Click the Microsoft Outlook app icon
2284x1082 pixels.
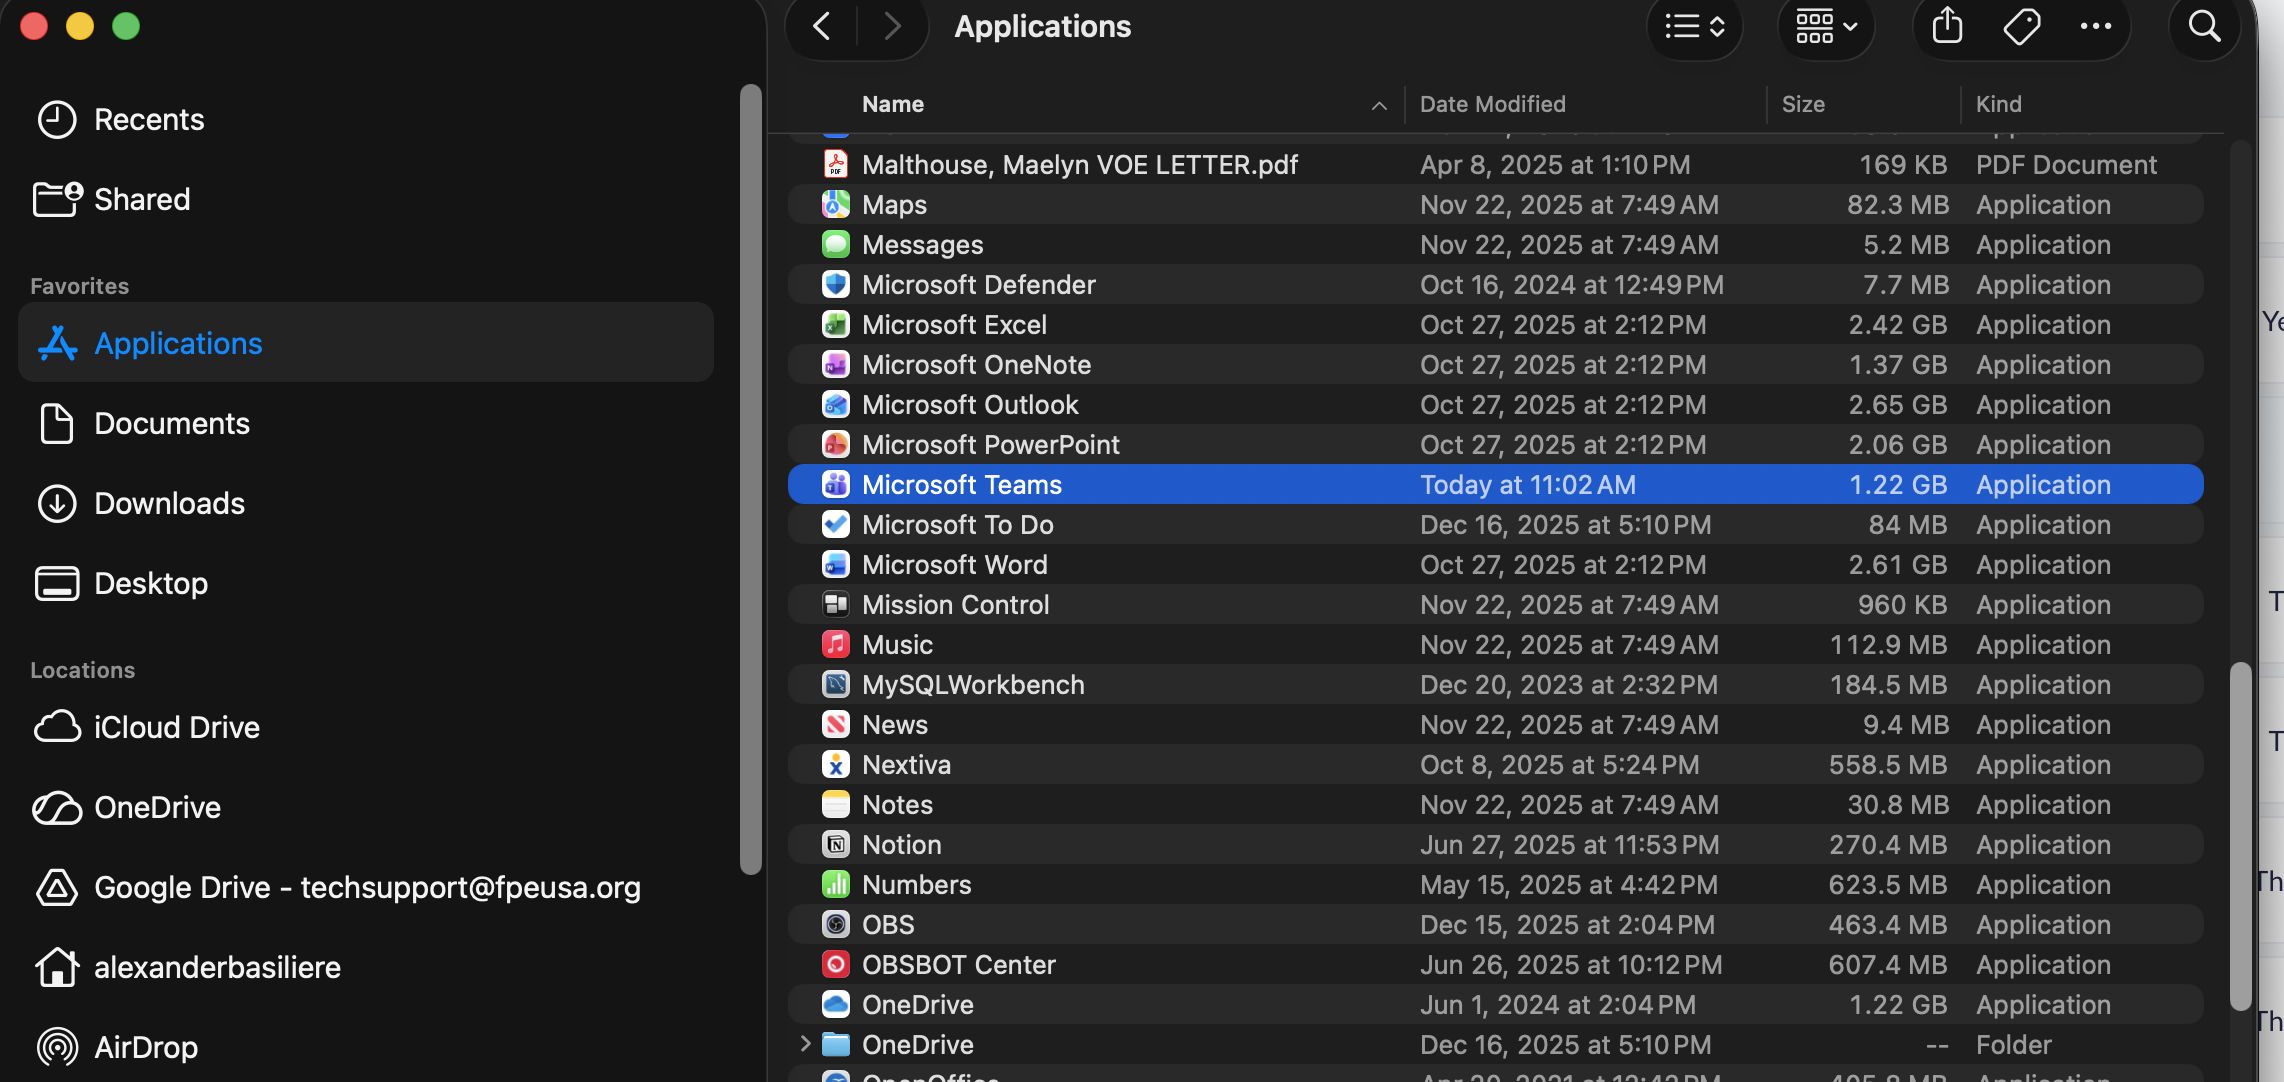pyautogui.click(x=835, y=405)
